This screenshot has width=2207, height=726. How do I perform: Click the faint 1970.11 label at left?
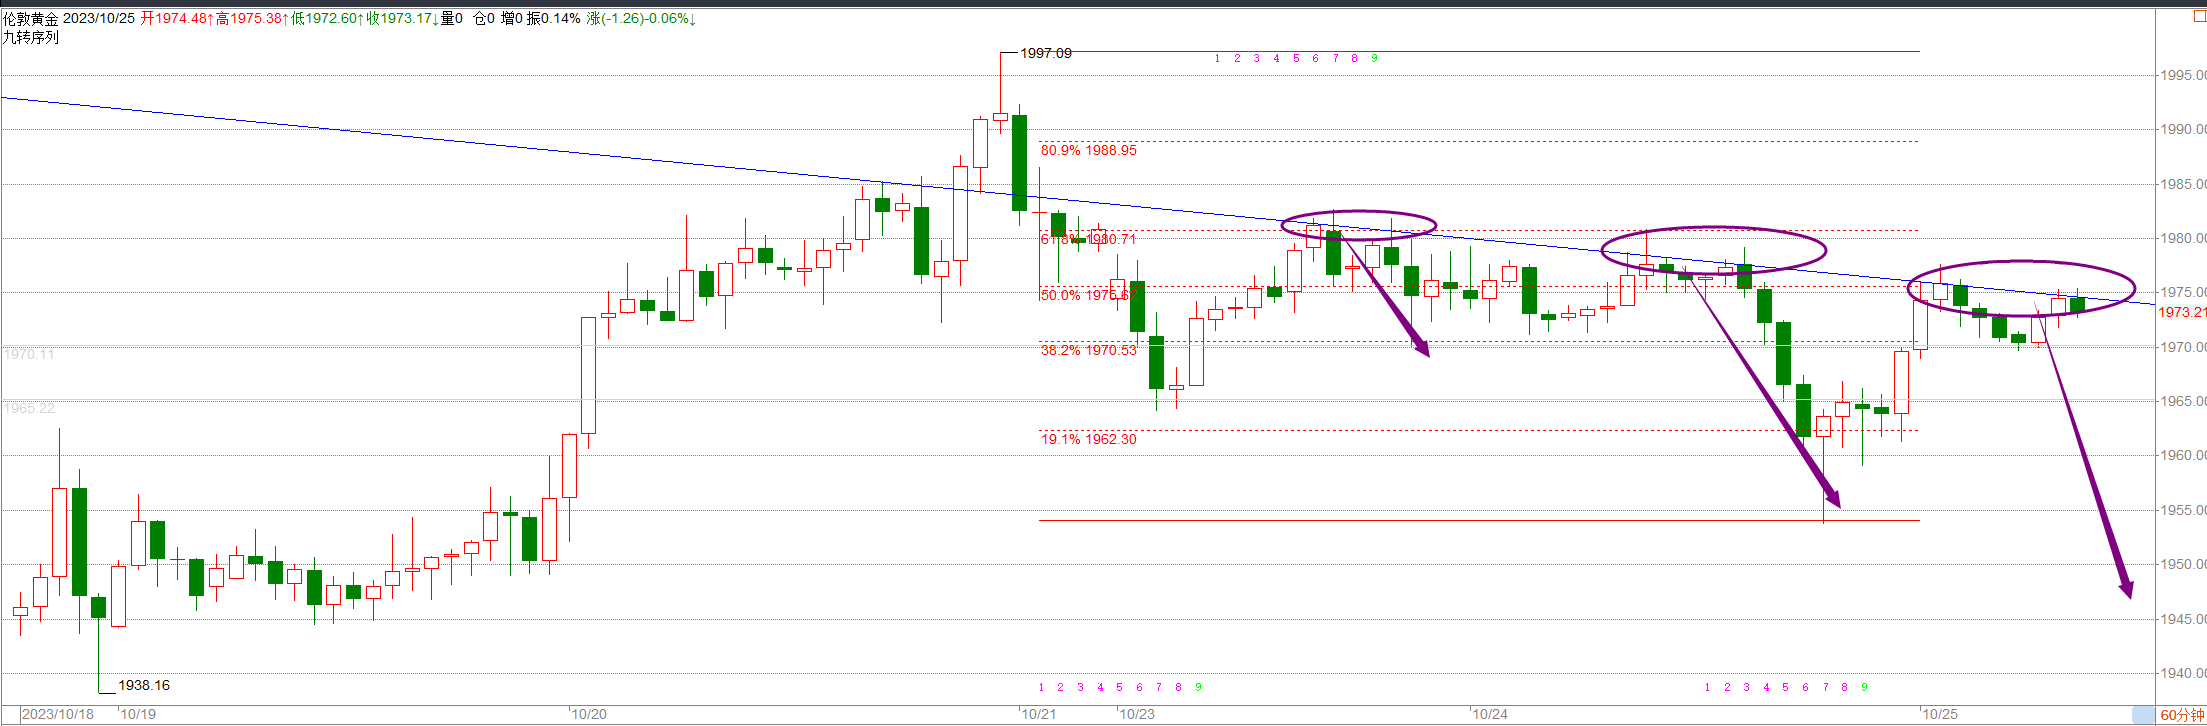coord(29,354)
